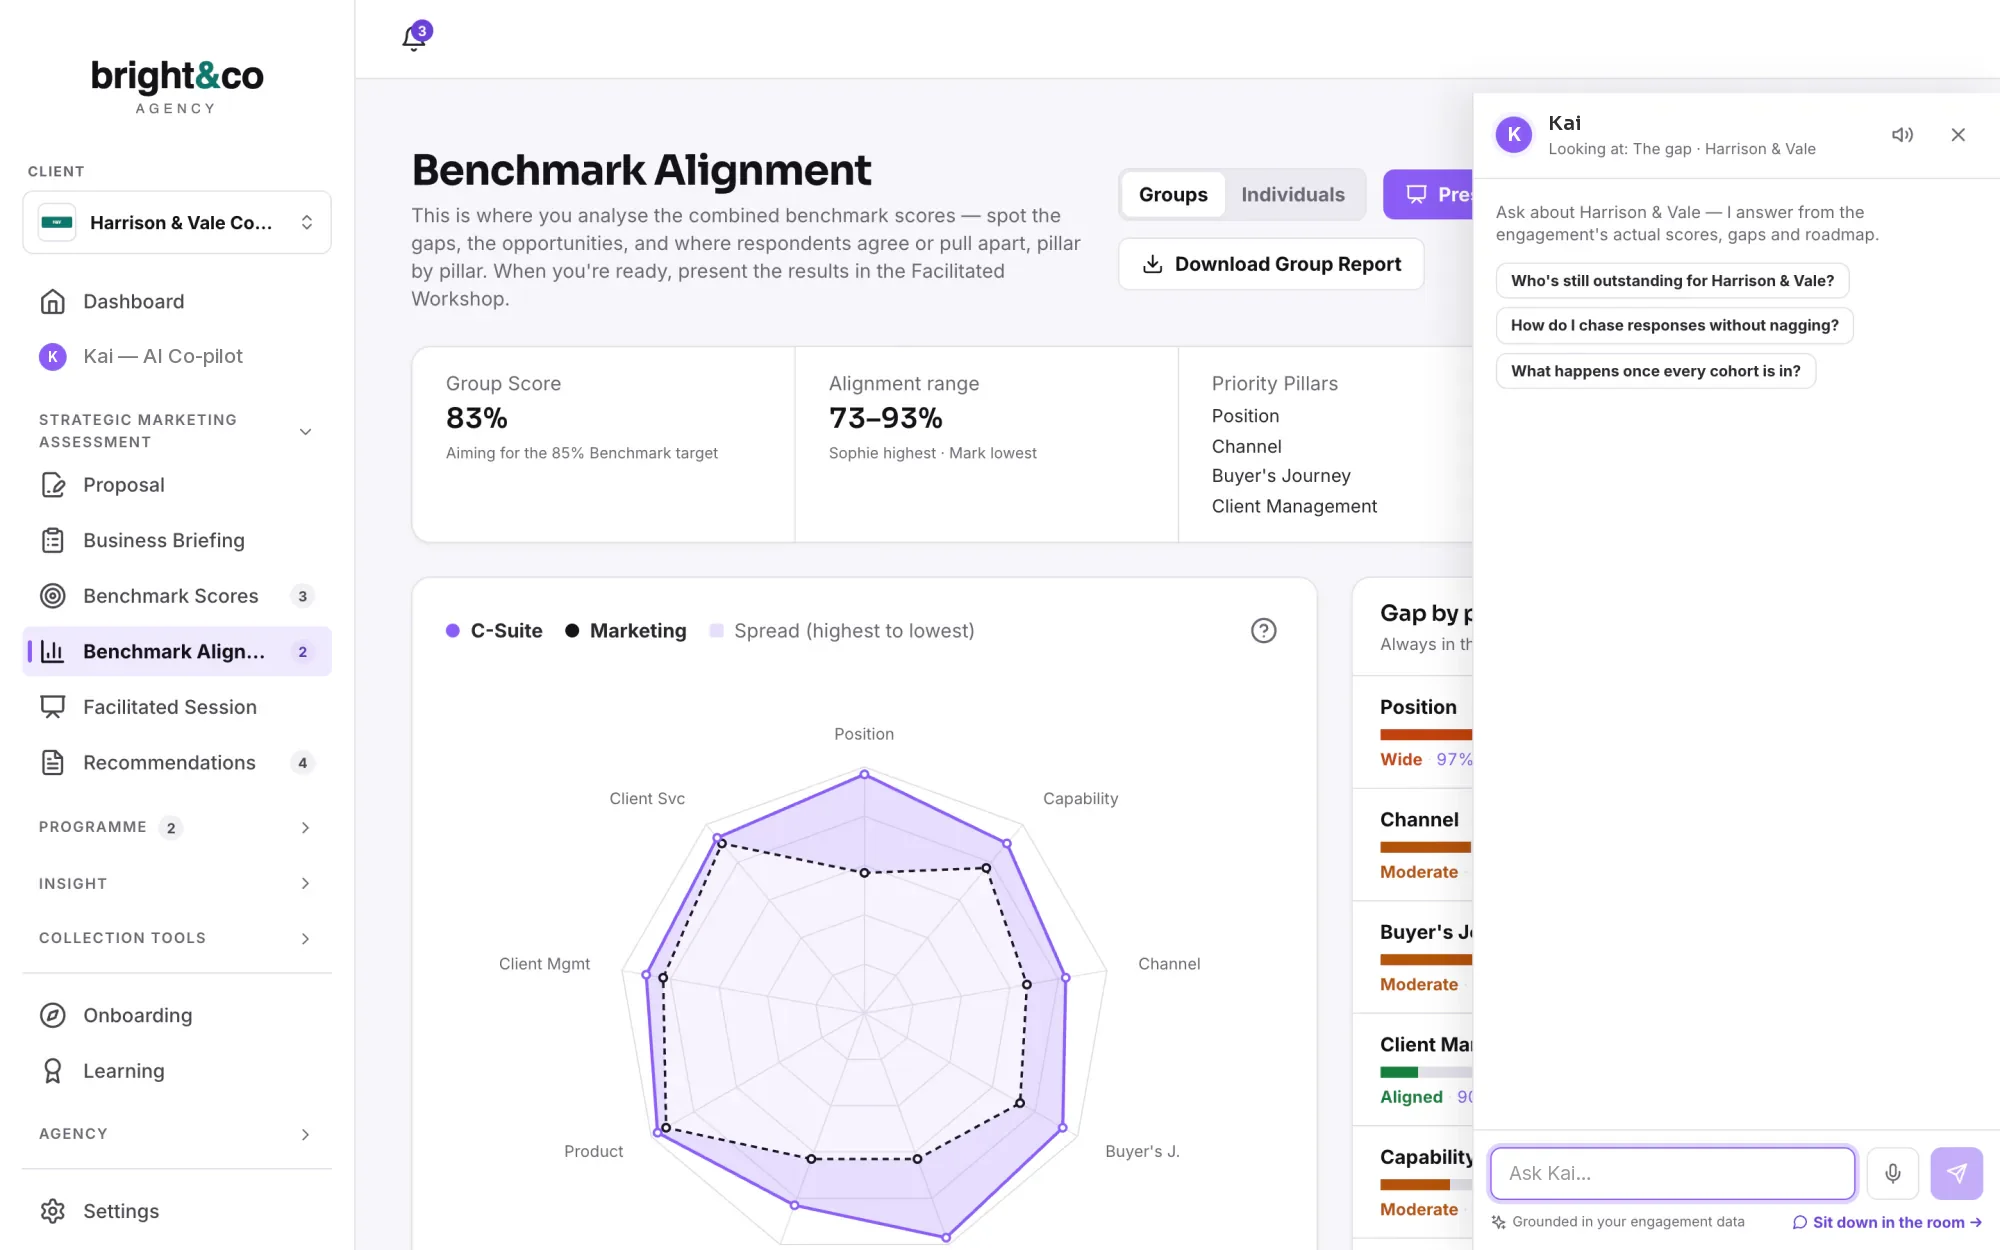Image resolution: width=2000 pixels, height=1250 pixels.
Task: Toggle Spread highest to lowest legend item
Action: click(842, 631)
